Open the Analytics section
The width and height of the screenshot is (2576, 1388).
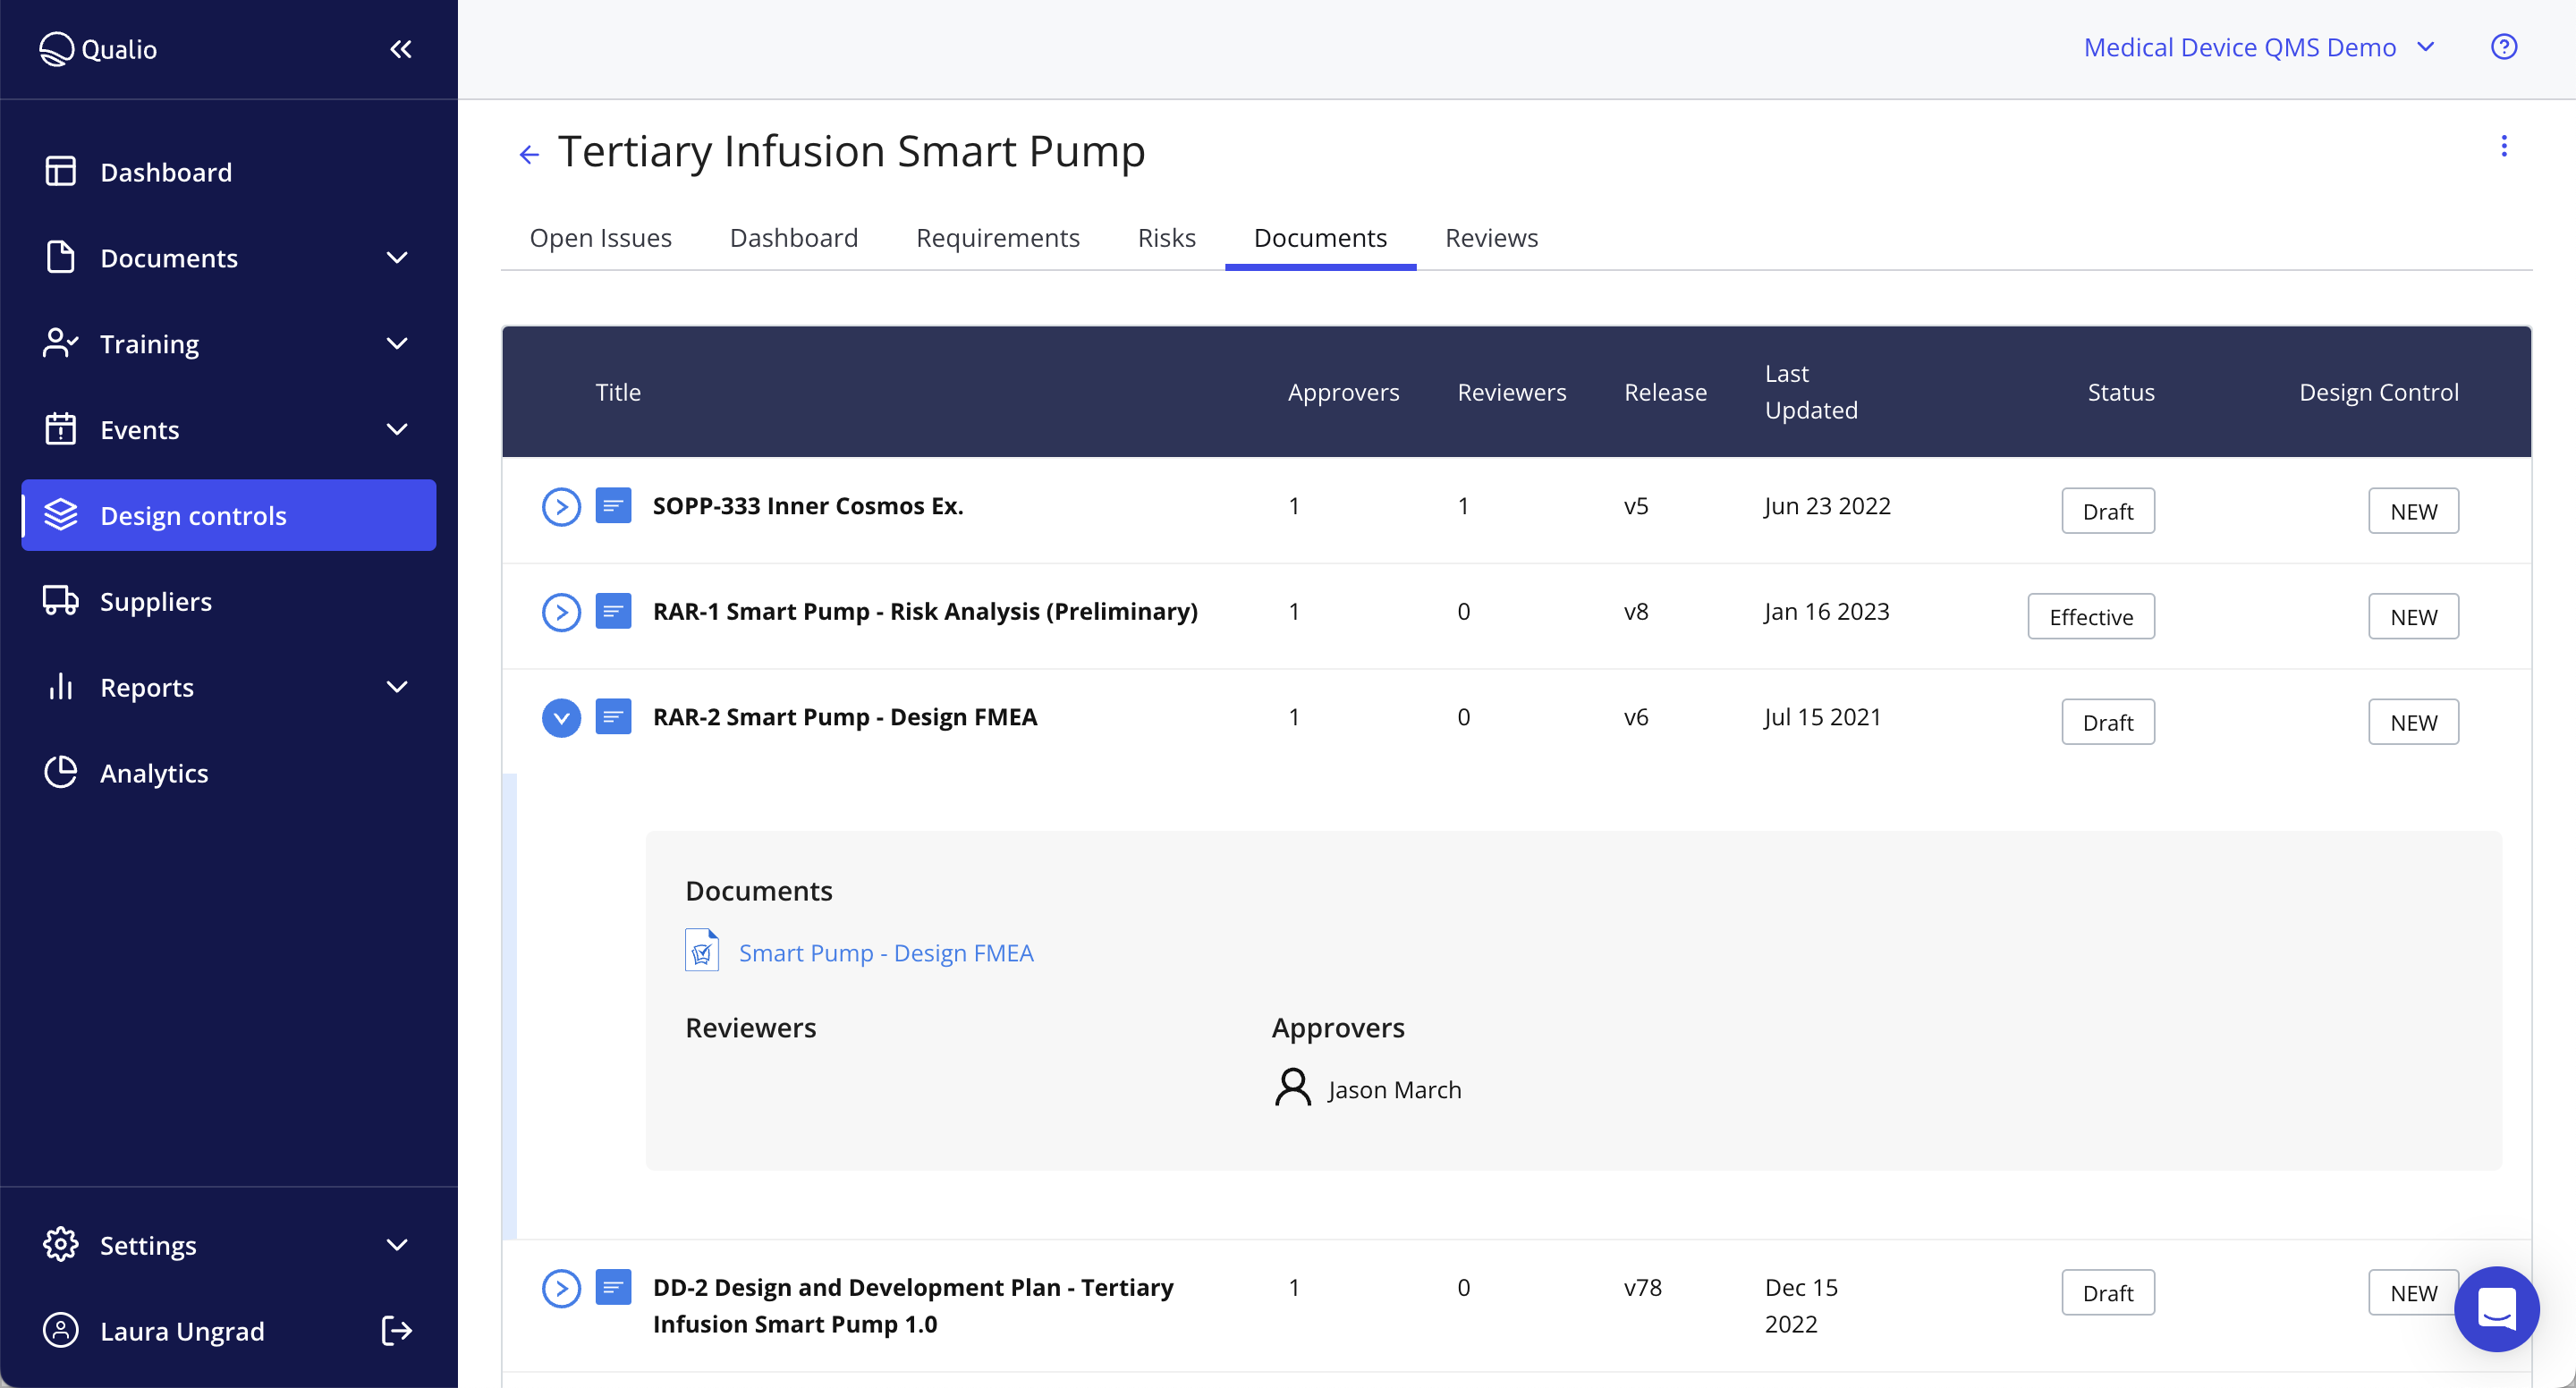153,772
